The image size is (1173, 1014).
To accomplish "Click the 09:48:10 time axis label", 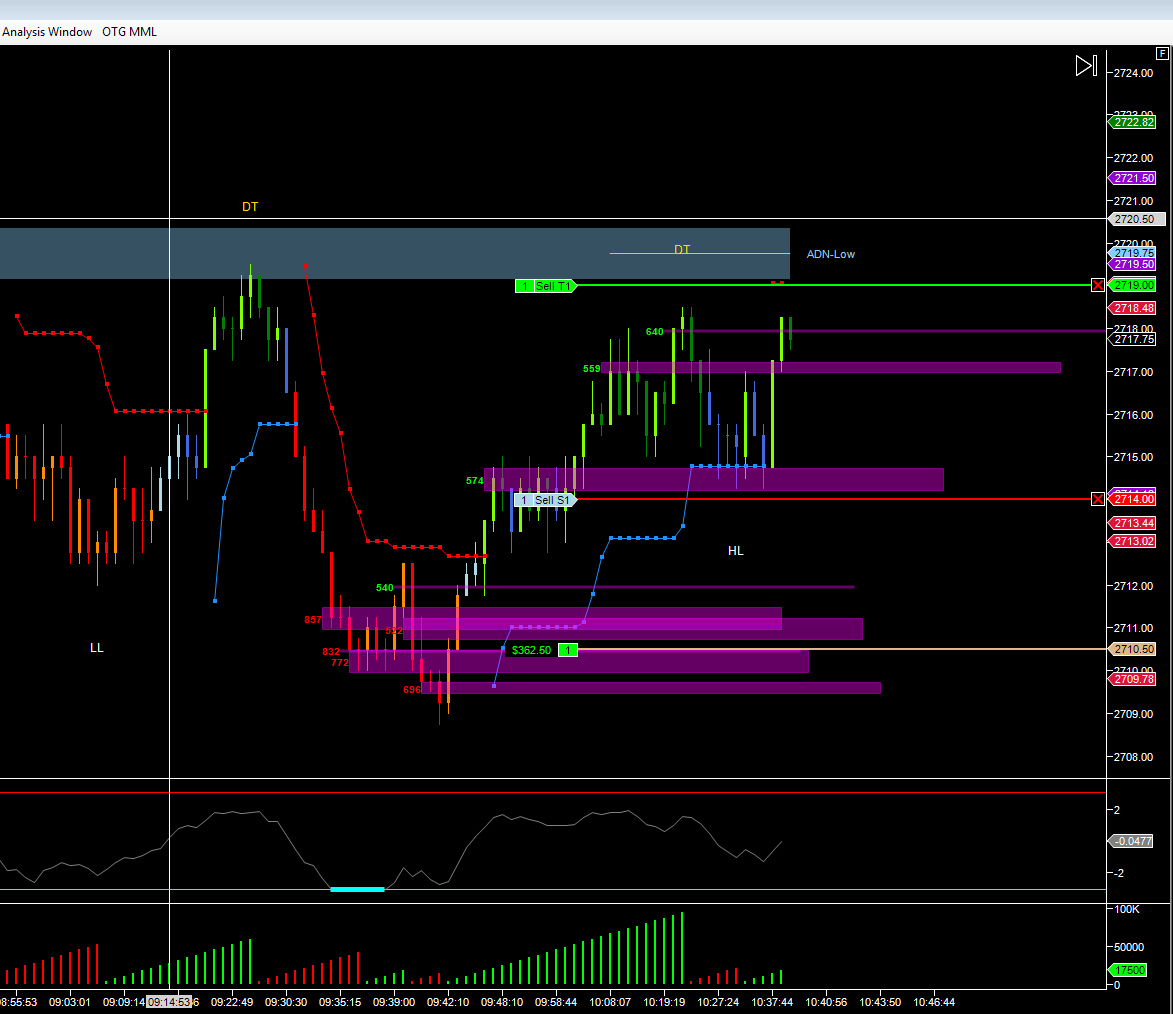I will point(502,1002).
